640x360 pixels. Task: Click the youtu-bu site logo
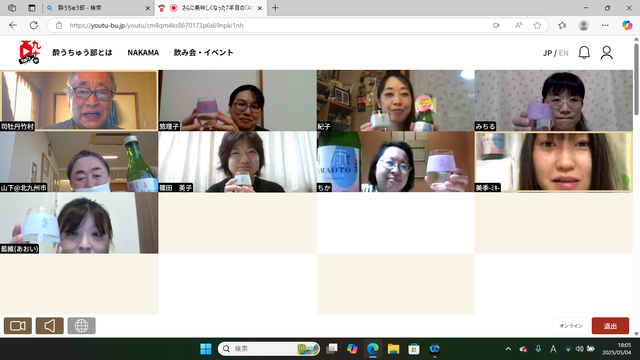click(x=30, y=52)
